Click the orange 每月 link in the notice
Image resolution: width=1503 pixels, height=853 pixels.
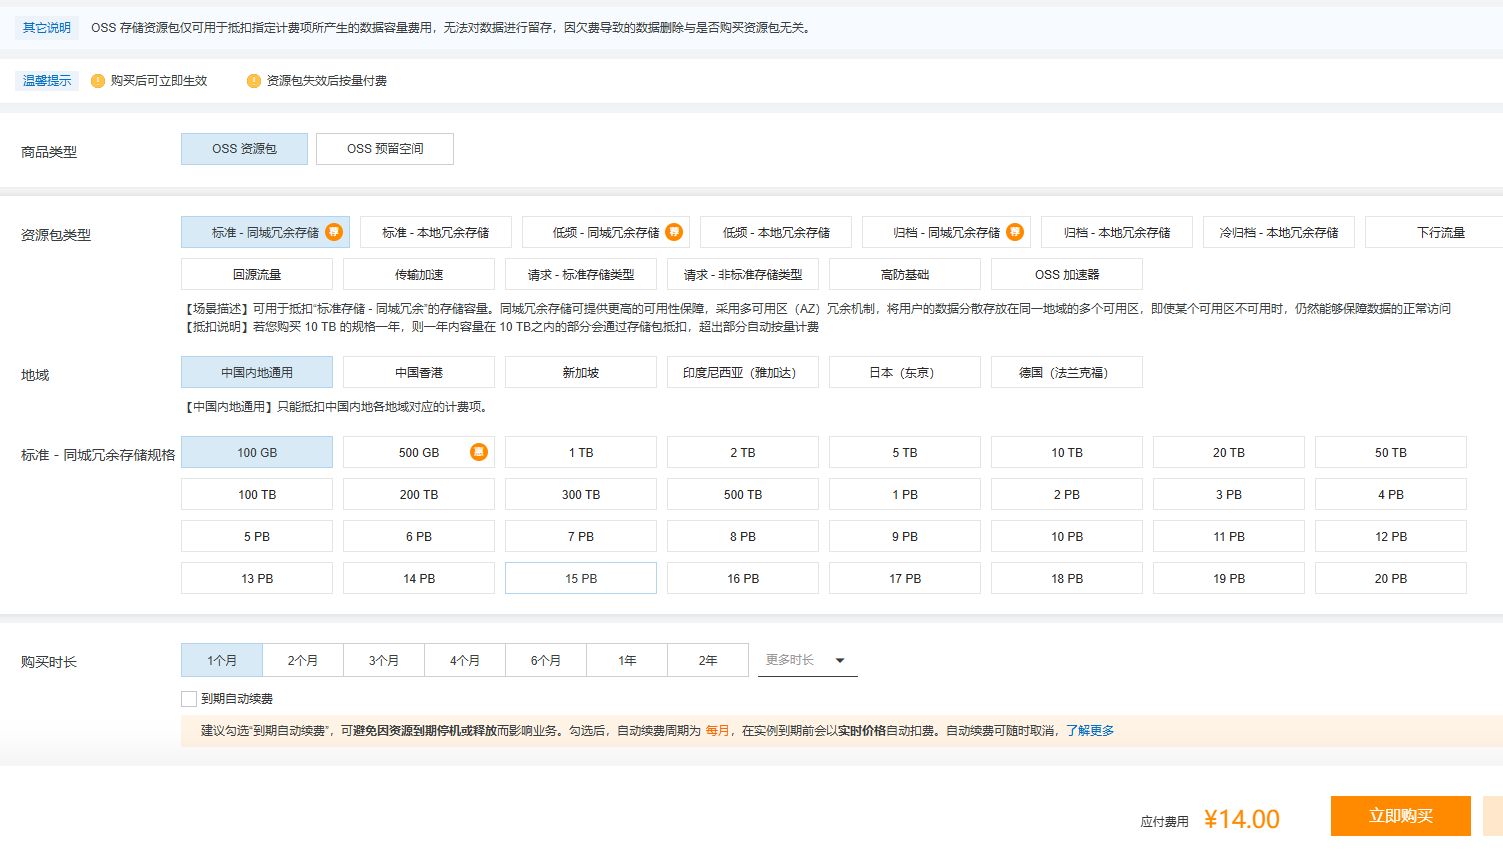point(716,731)
